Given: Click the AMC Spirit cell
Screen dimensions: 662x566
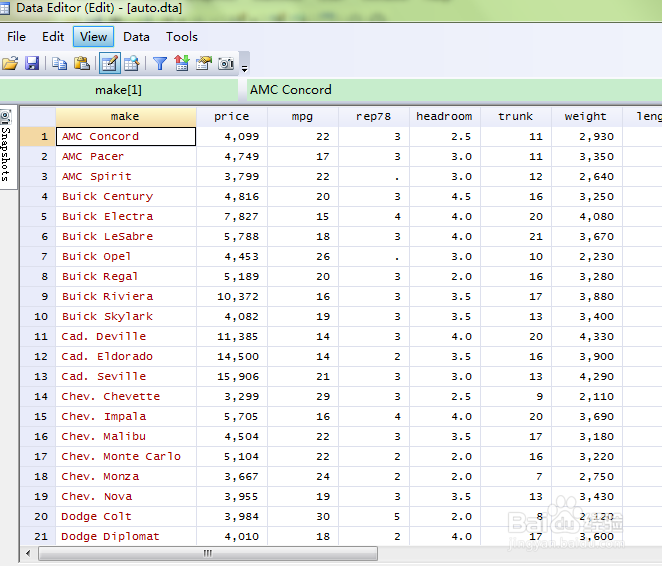Looking at the screenshot, I should 126,176.
